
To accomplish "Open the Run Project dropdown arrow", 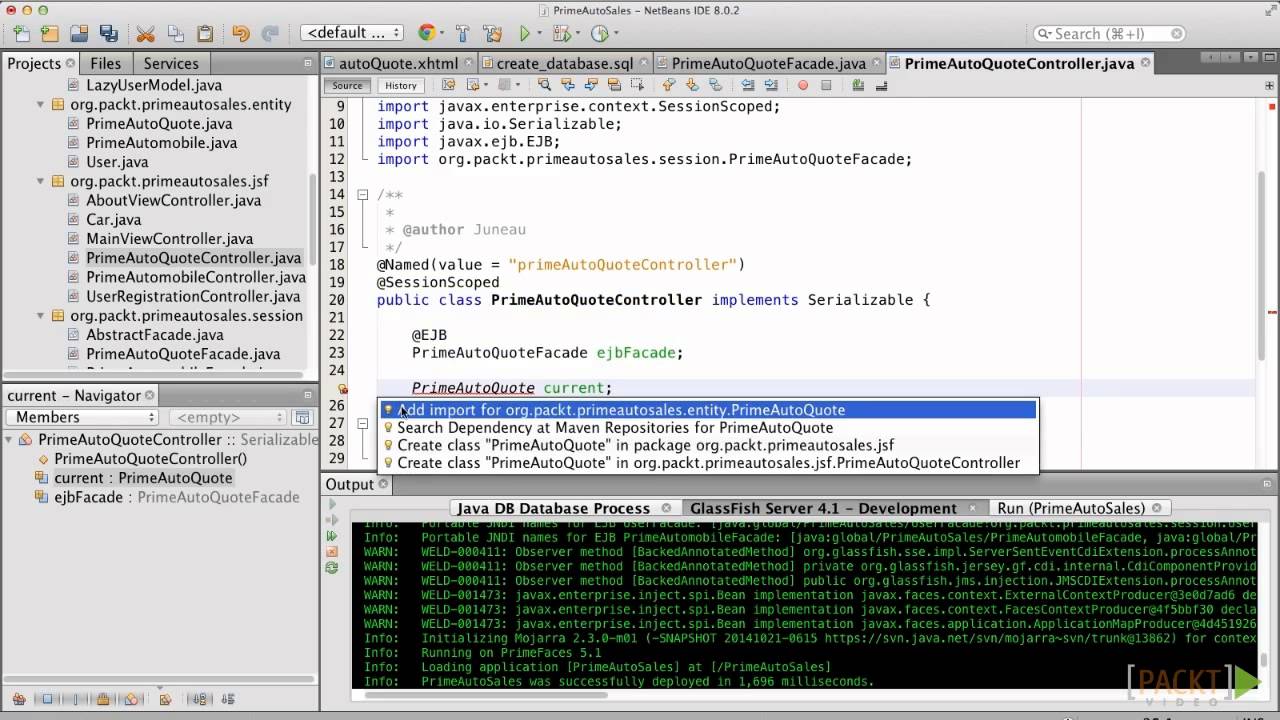I will click(541, 34).
